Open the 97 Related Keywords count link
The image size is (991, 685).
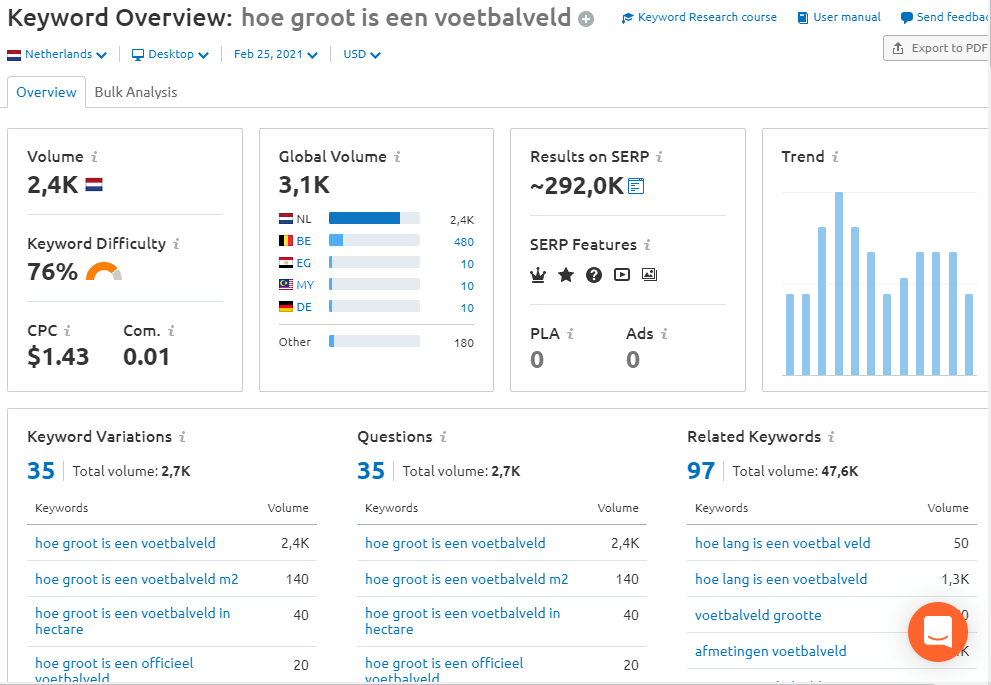coord(701,471)
